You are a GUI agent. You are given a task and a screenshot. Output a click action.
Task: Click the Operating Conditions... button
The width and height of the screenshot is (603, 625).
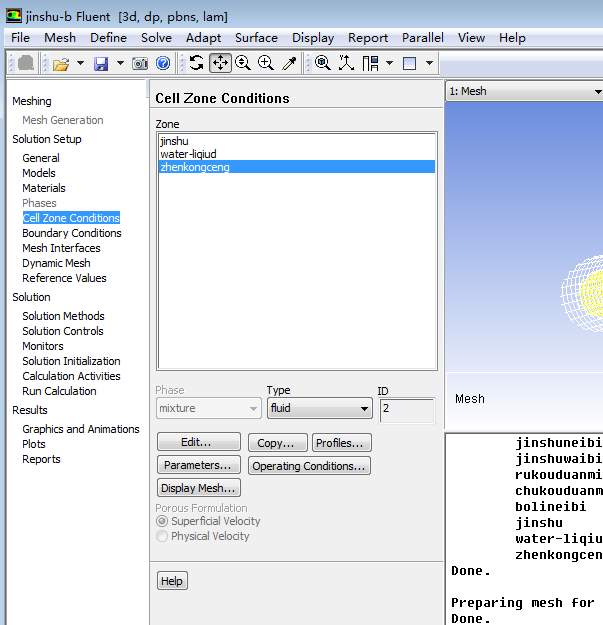pyautogui.click(x=309, y=466)
